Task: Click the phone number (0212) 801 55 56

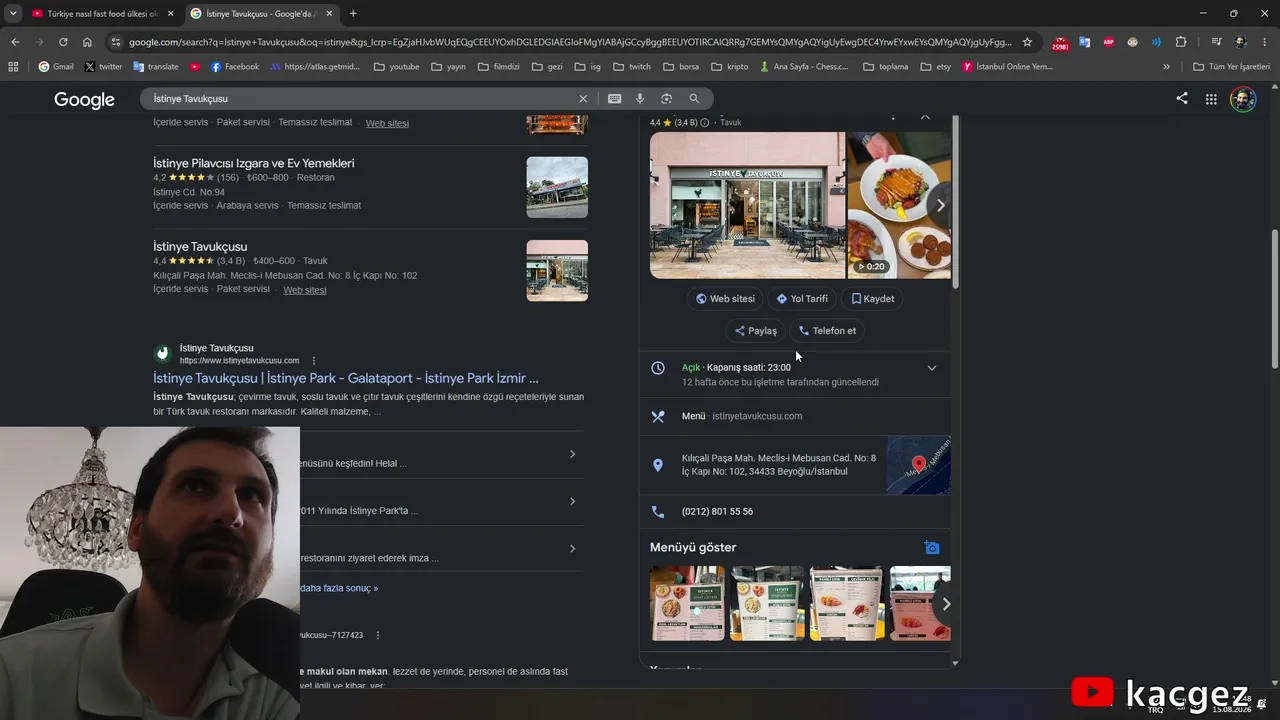Action: point(717,512)
